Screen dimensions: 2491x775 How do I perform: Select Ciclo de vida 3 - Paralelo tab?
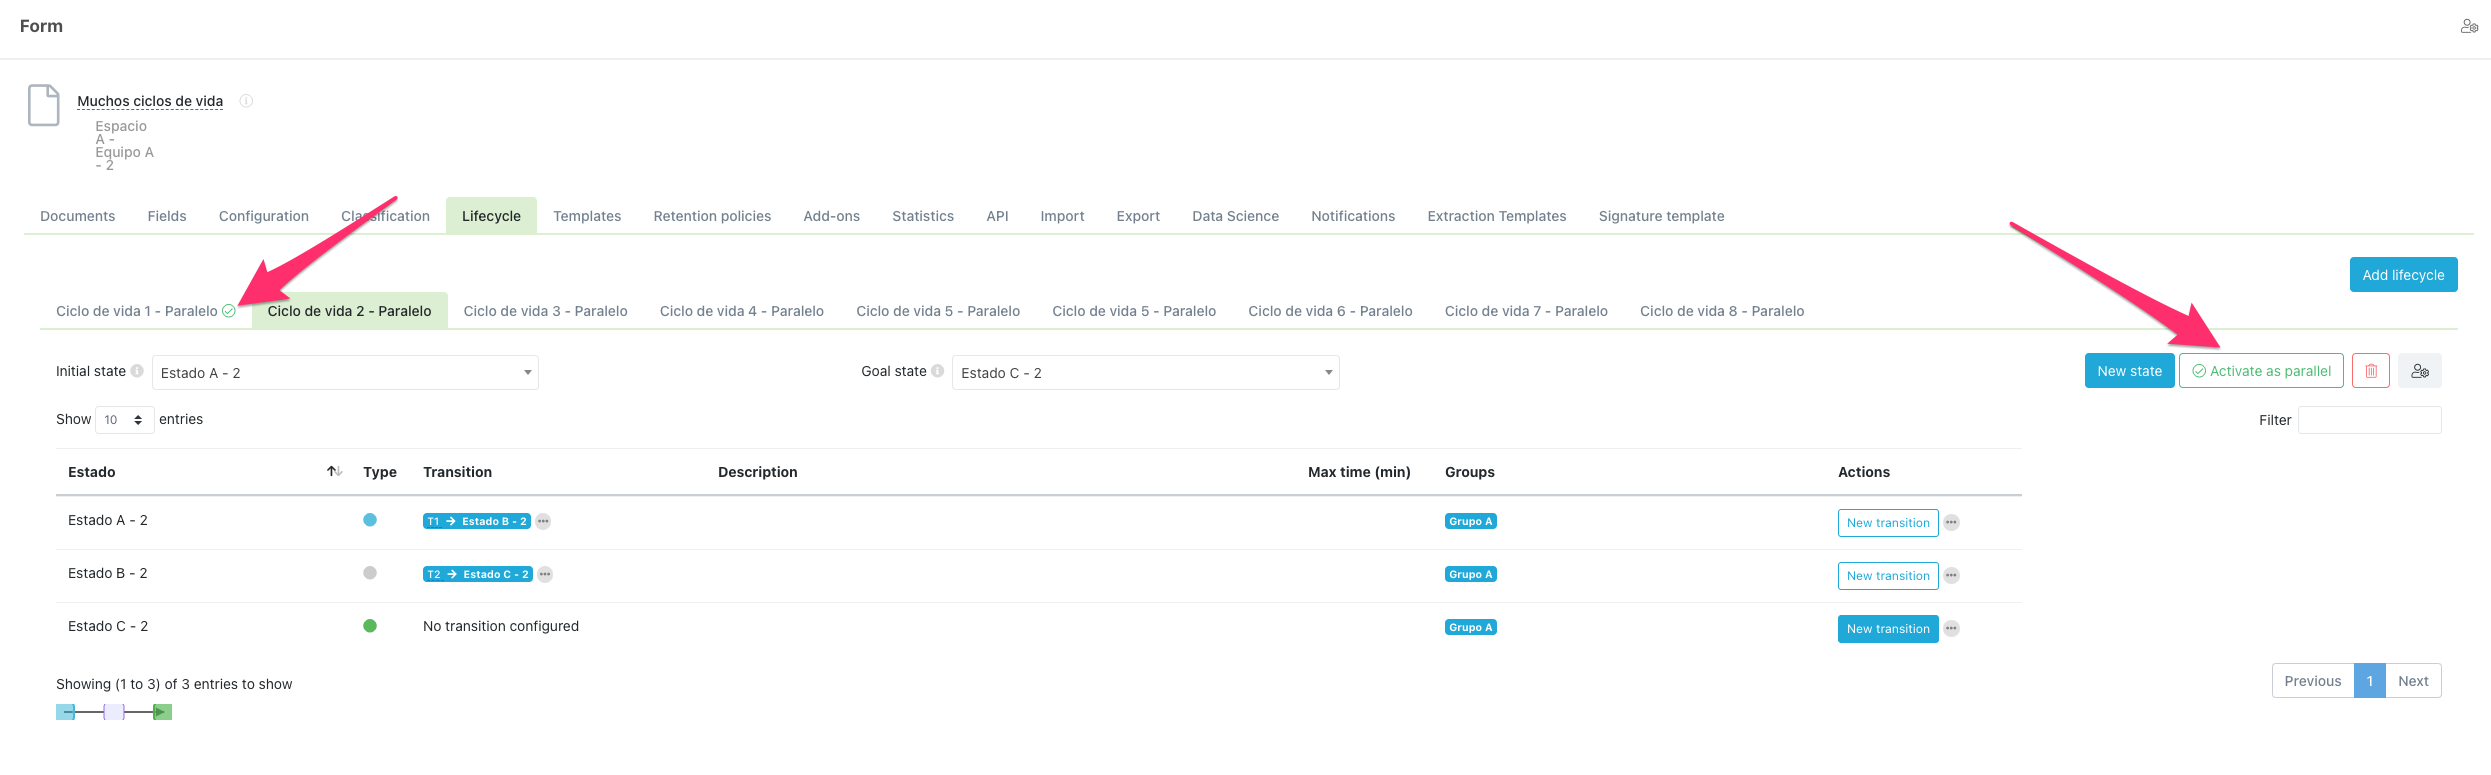point(545,311)
